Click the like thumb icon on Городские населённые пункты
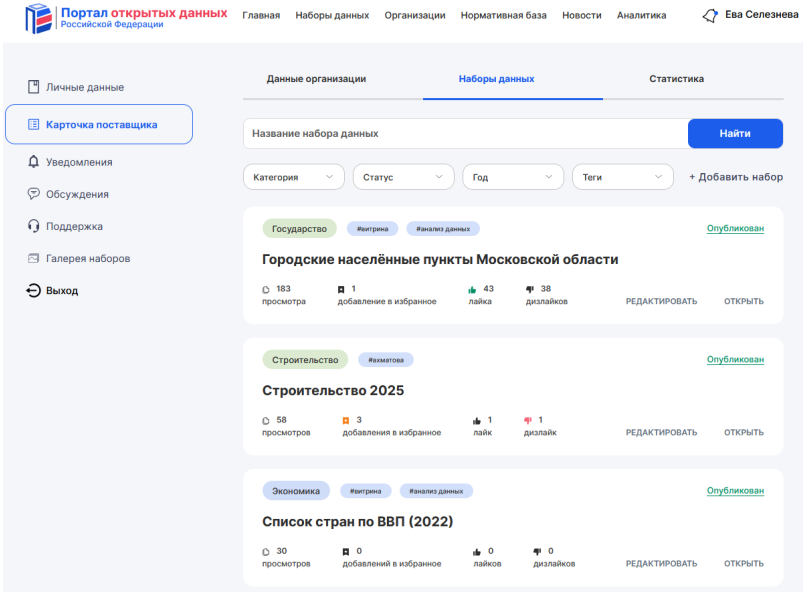Image resolution: width=808 pixels, height=592 pixels. (x=472, y=289)
